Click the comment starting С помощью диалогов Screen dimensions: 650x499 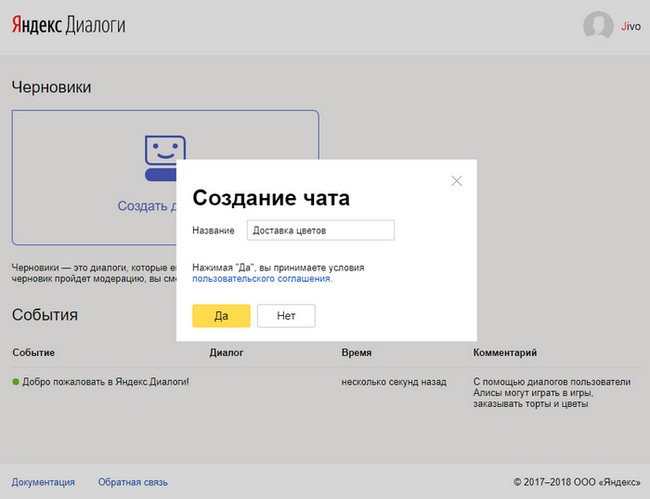click(x=552, y=392)
